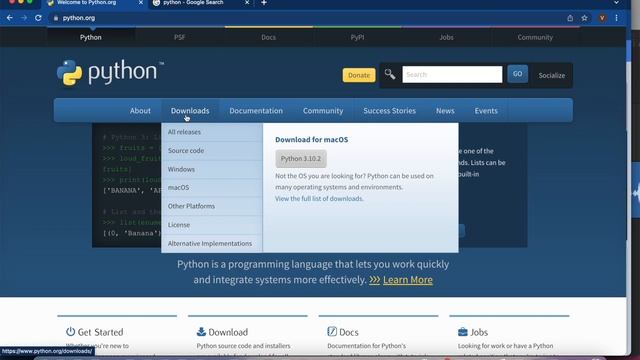Go back with the browser back arrow
The image size is (640, 360).
tap(9, 18)
